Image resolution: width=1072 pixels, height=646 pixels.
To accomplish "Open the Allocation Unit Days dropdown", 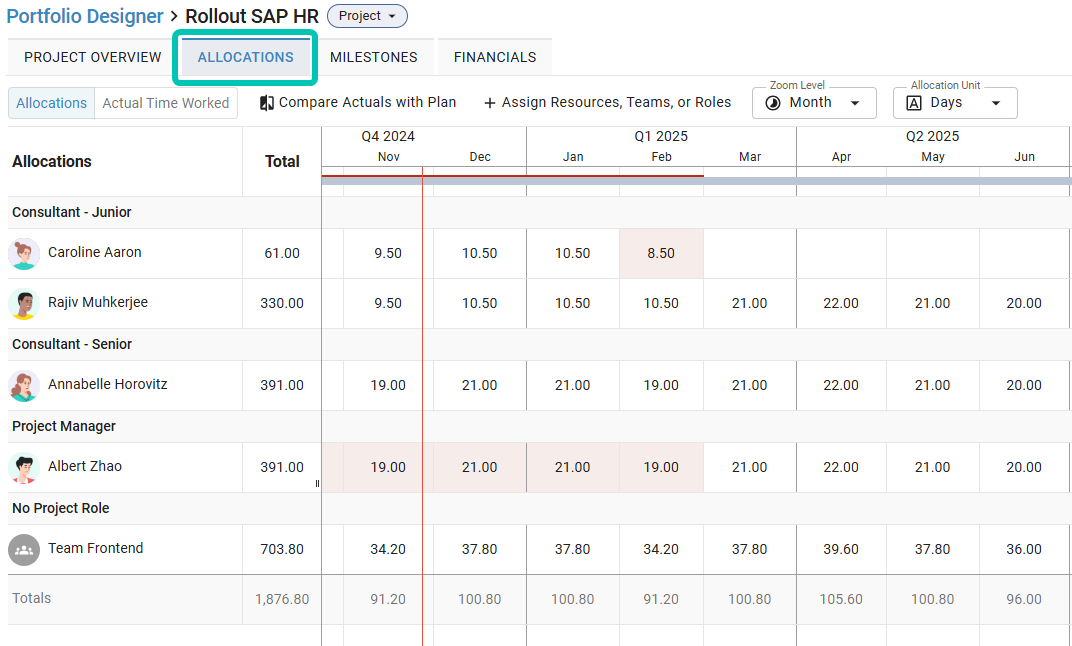I will click(x=955, y=103).
